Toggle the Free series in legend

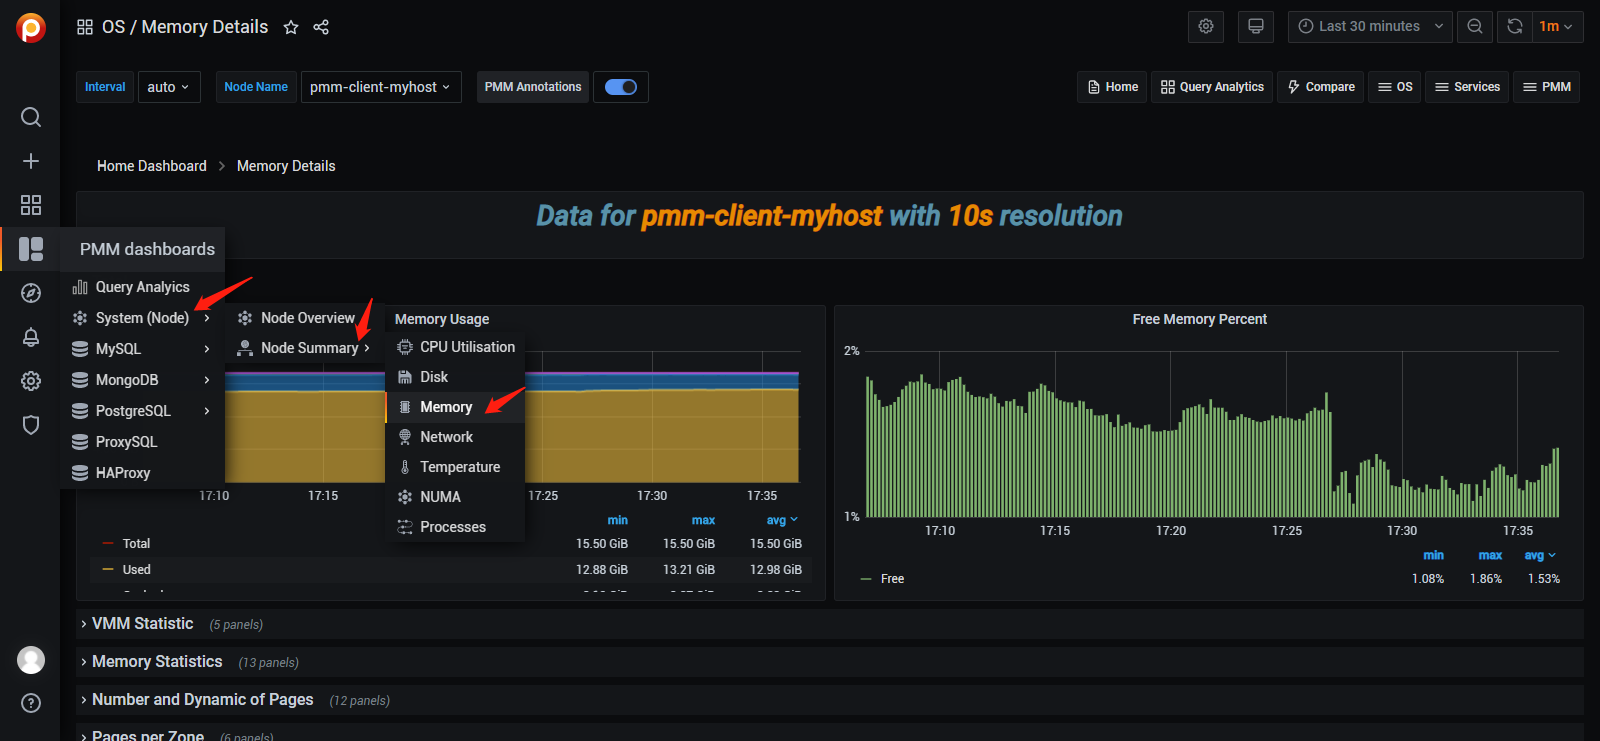892,579
